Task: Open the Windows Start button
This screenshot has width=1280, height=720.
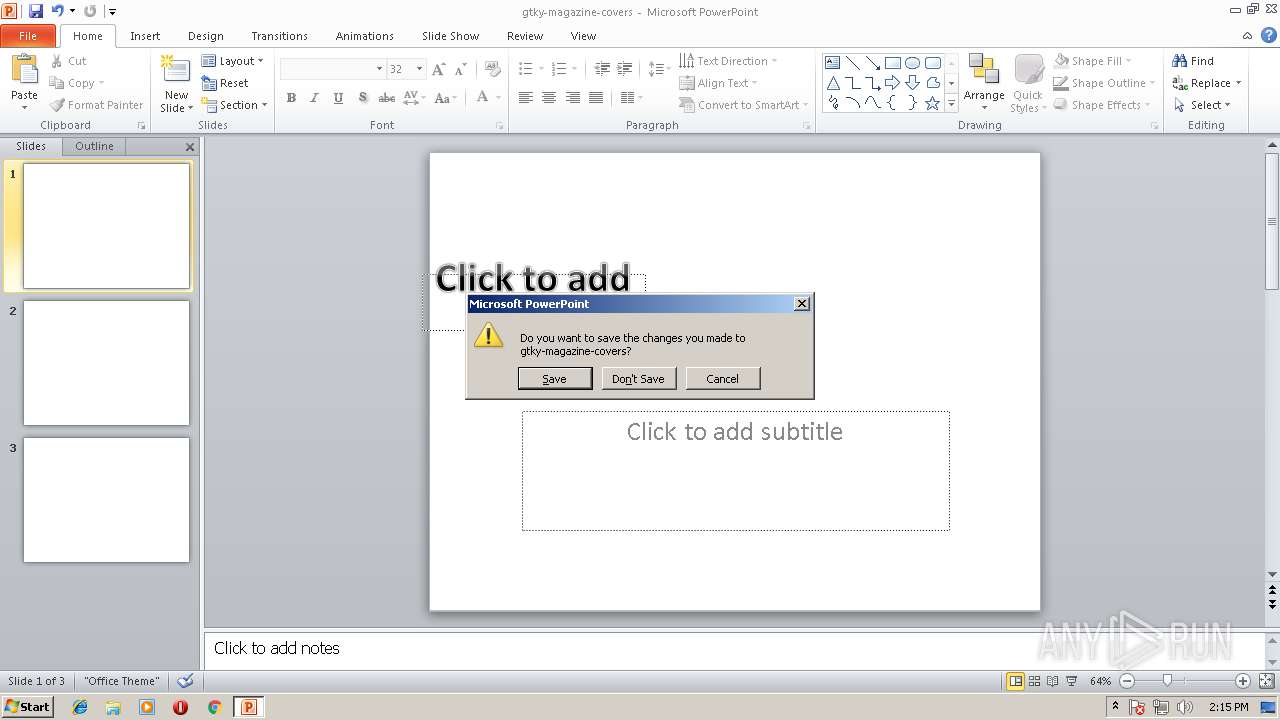Action: click(x=27, y=707)
